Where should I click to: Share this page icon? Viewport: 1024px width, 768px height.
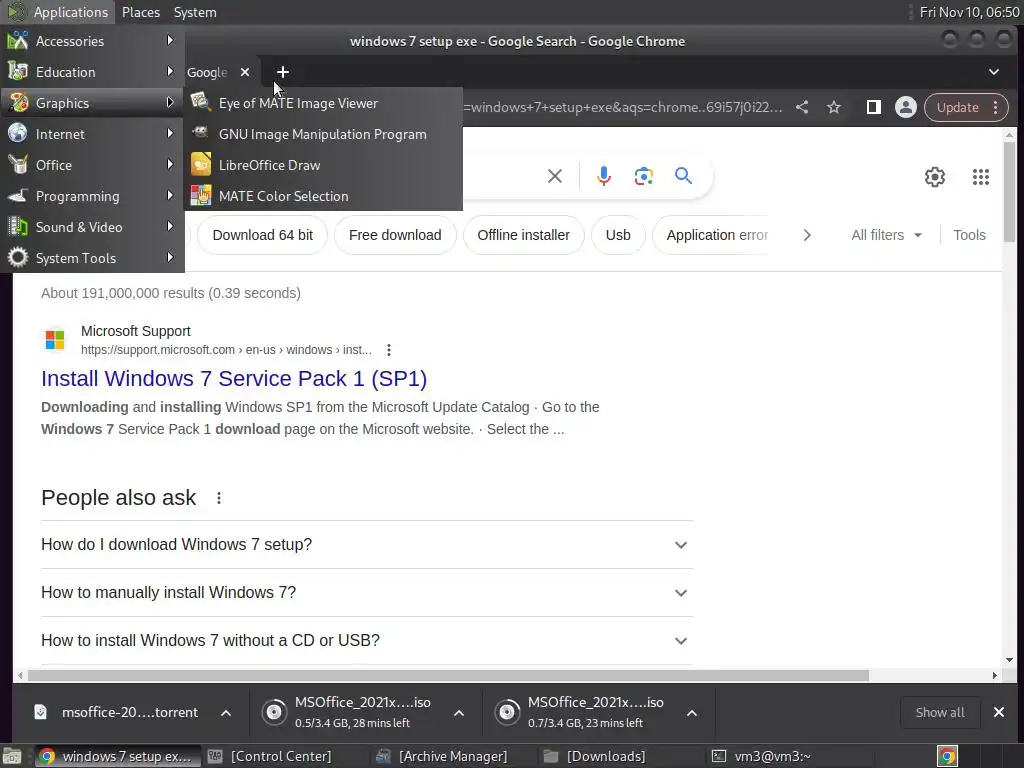pos(802,107)
